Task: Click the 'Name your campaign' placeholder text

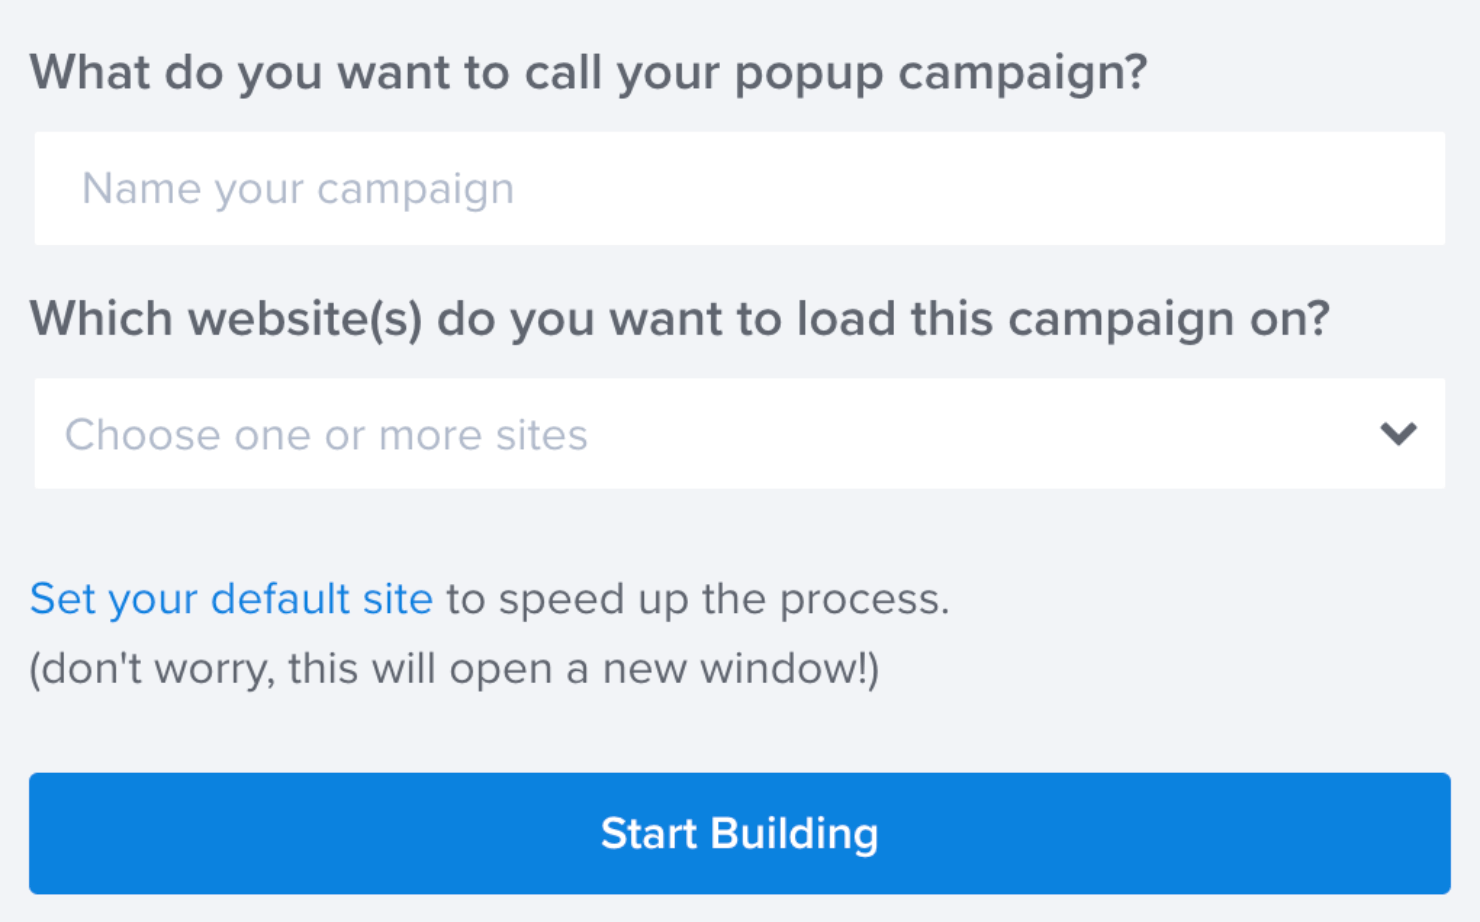Action: 299,188
